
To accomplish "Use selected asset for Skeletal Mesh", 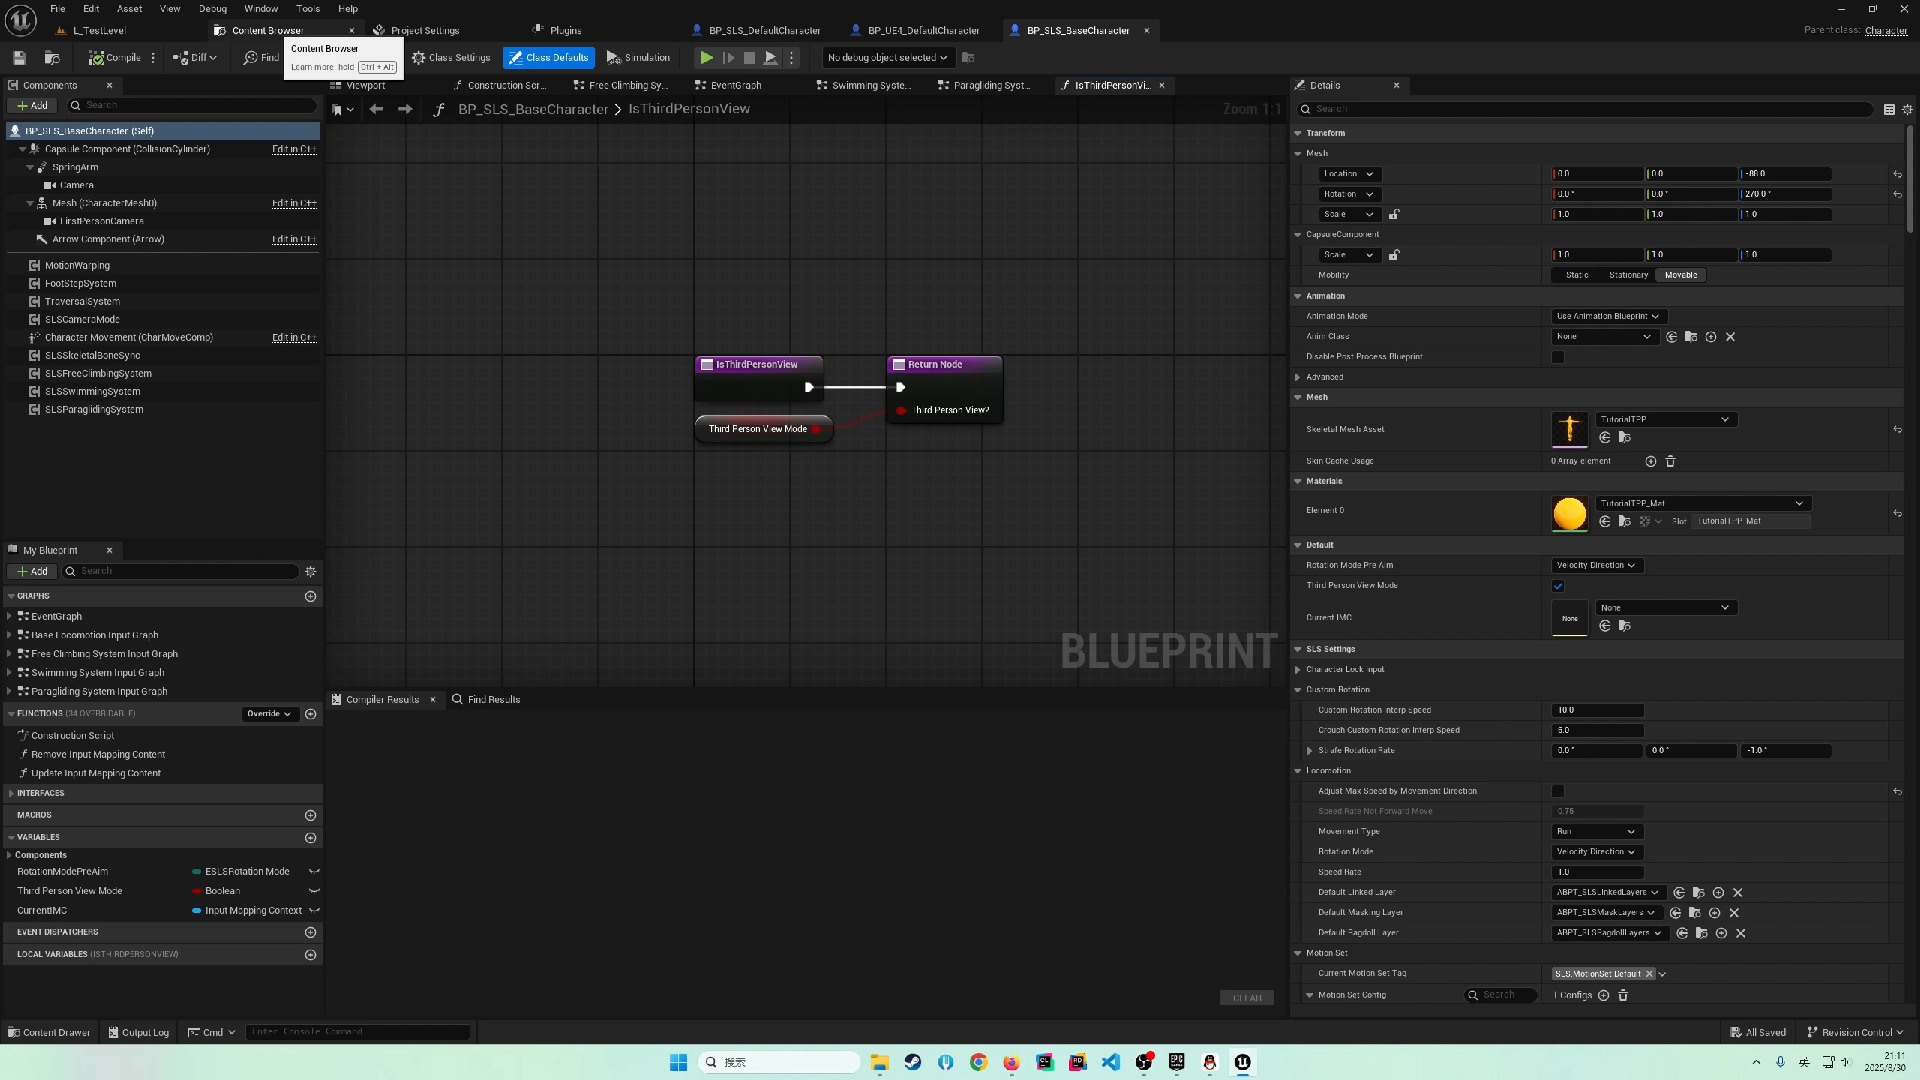I will [x=1605, y=438].
